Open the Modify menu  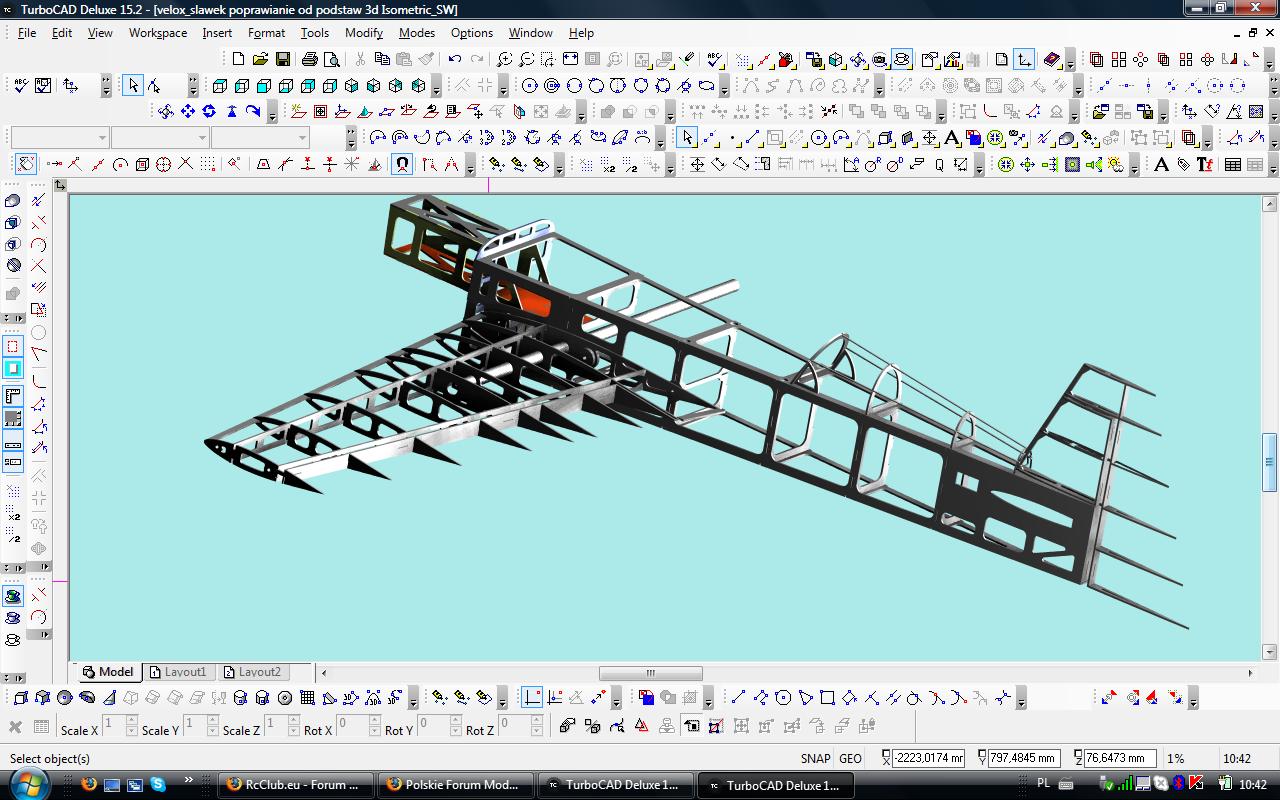coord(364,33)
